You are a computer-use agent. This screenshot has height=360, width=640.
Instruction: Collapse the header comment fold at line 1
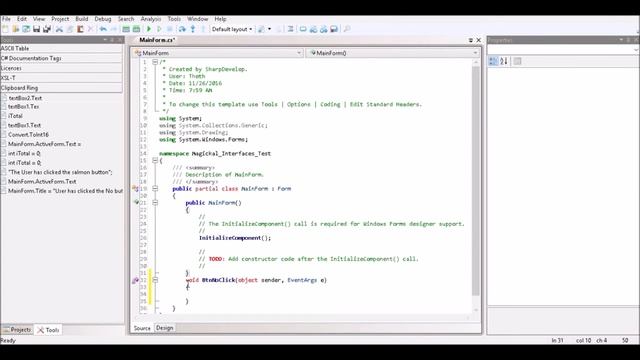point(155,62)
